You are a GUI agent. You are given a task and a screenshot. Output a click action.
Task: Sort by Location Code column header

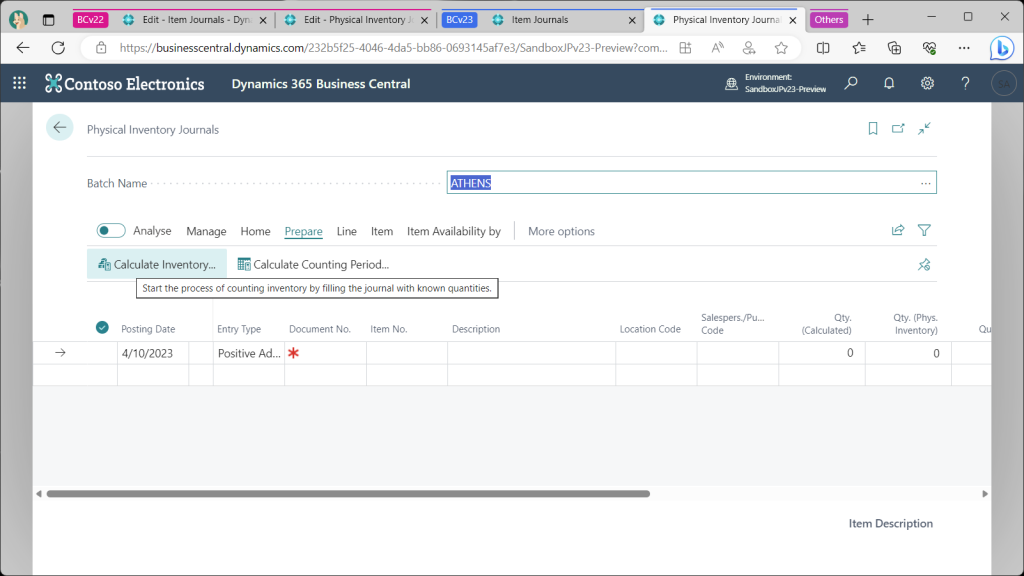click(650, 329)
